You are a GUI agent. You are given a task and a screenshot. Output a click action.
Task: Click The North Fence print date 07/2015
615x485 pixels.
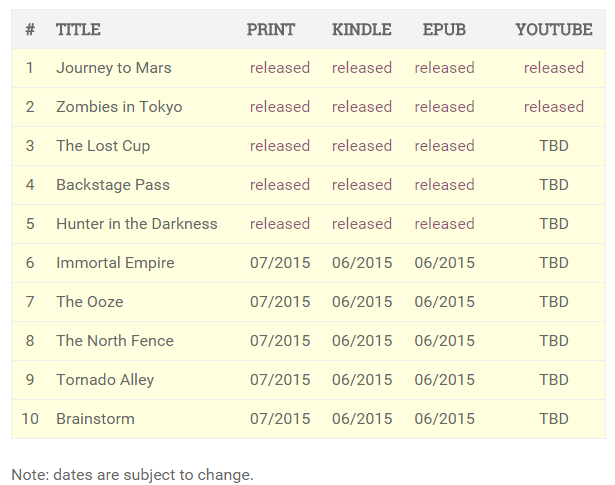pyautogui.click(x=280, y=341)
